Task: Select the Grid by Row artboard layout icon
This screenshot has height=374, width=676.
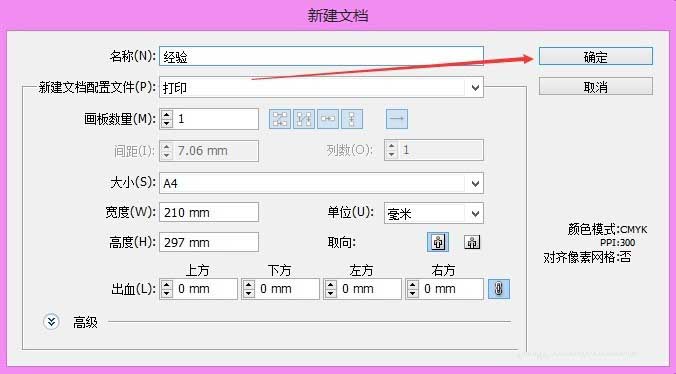Action: [280, 118]
